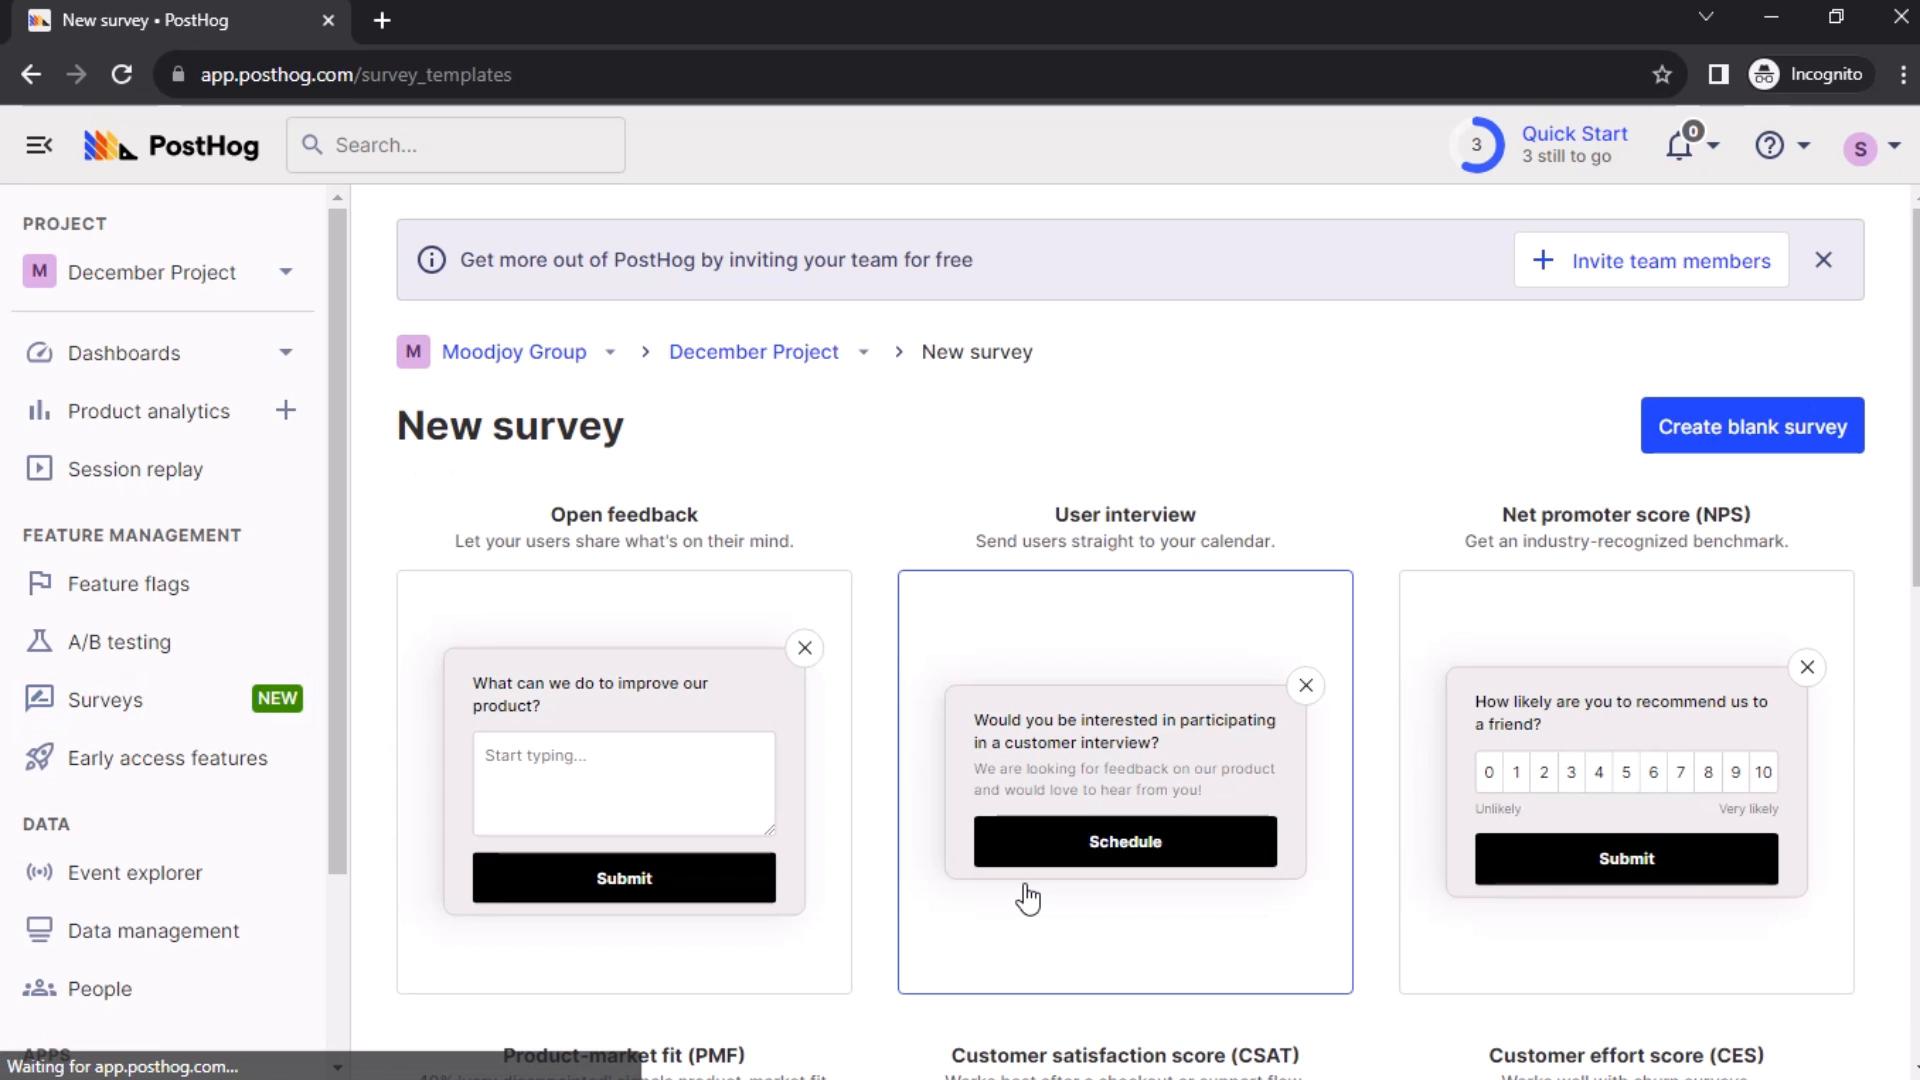Close the team invite banner

1824,260
